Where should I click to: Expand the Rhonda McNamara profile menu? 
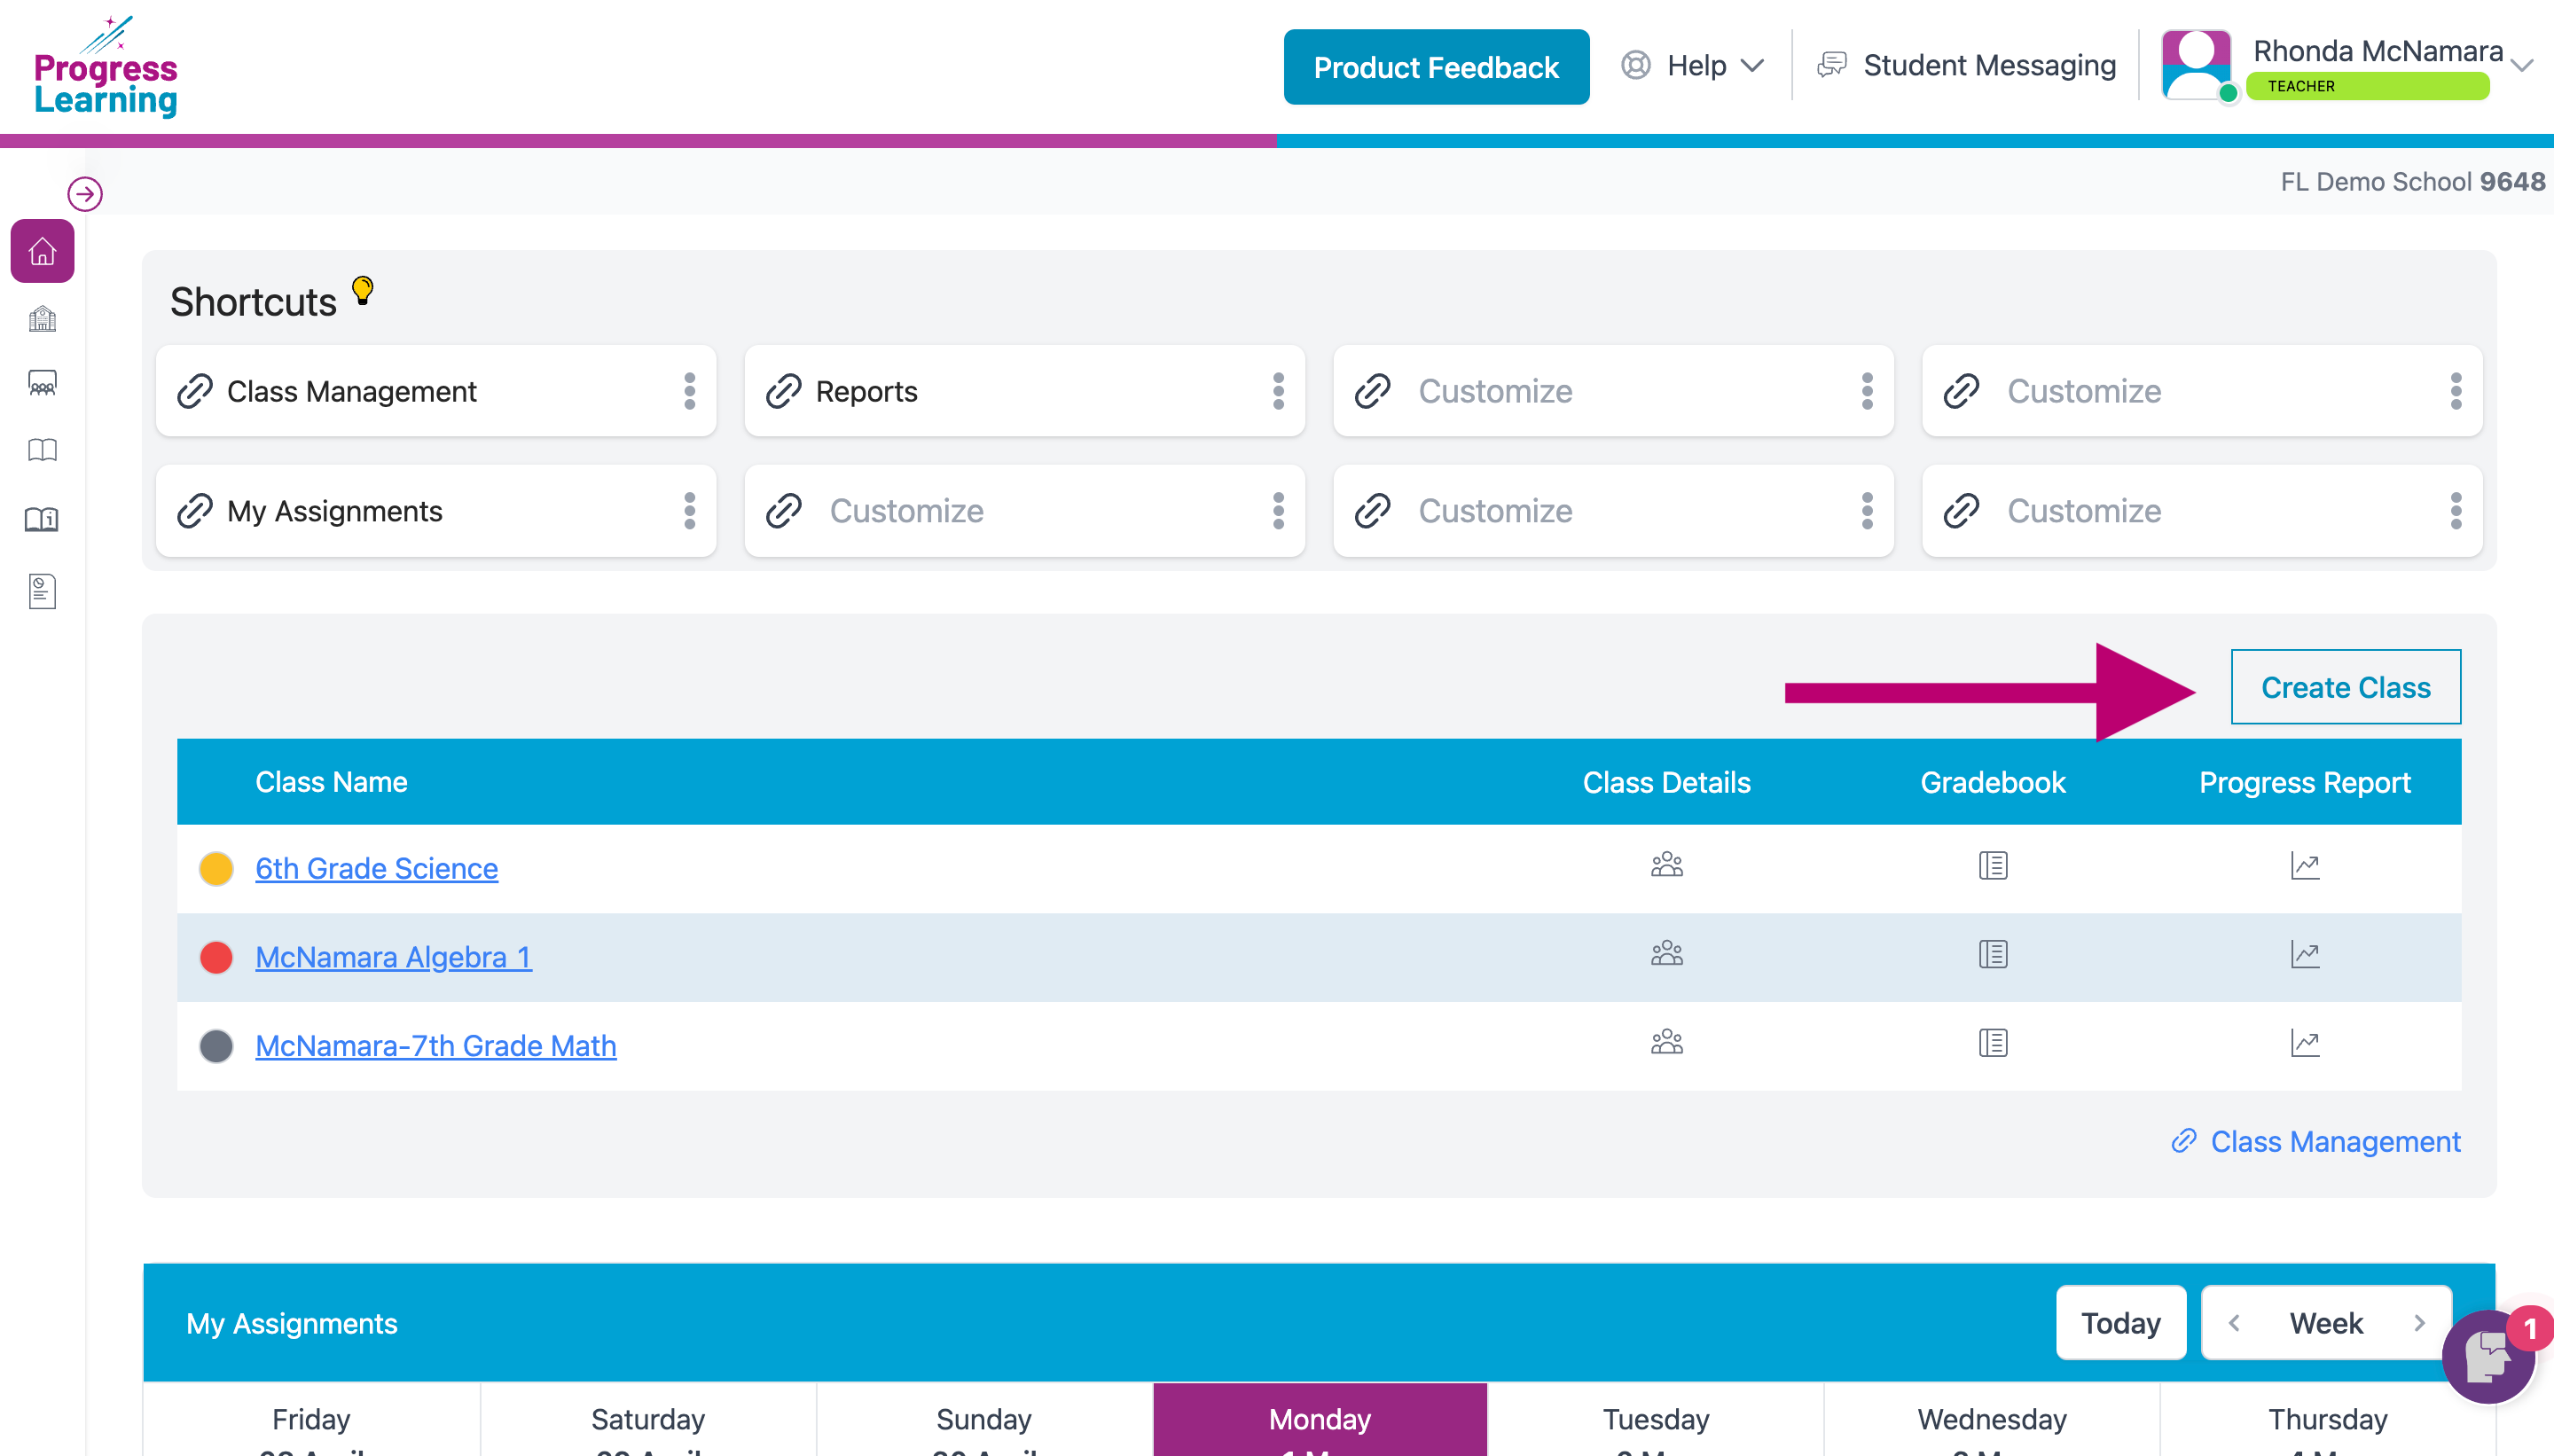[2521, 66]
